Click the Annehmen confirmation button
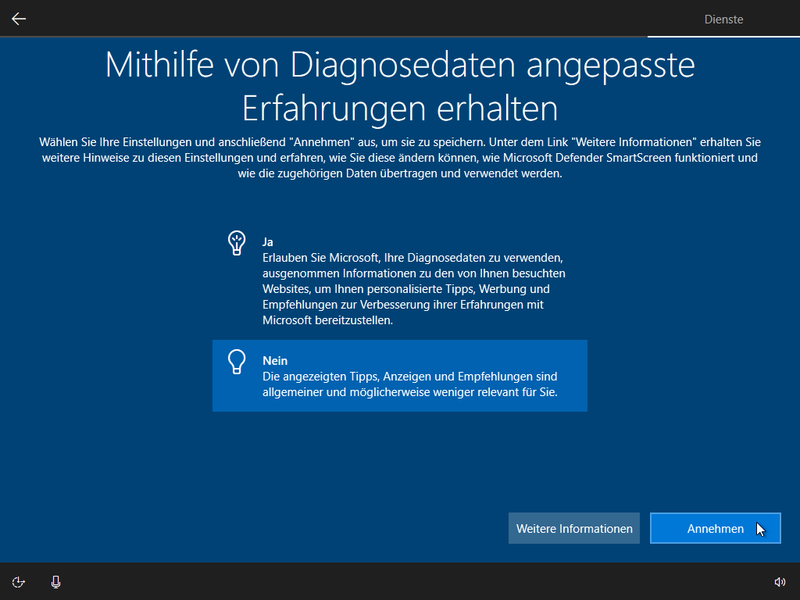Image resolution: width=800 pixels, height=600 pixels. [715, 528]
